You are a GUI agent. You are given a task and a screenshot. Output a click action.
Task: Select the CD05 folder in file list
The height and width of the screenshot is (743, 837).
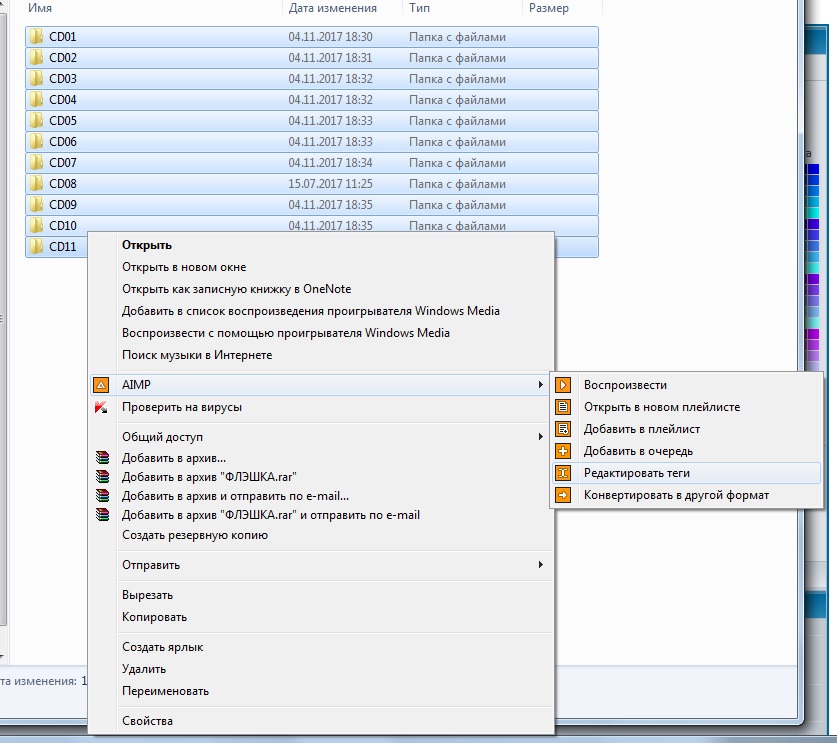[63, 121]
